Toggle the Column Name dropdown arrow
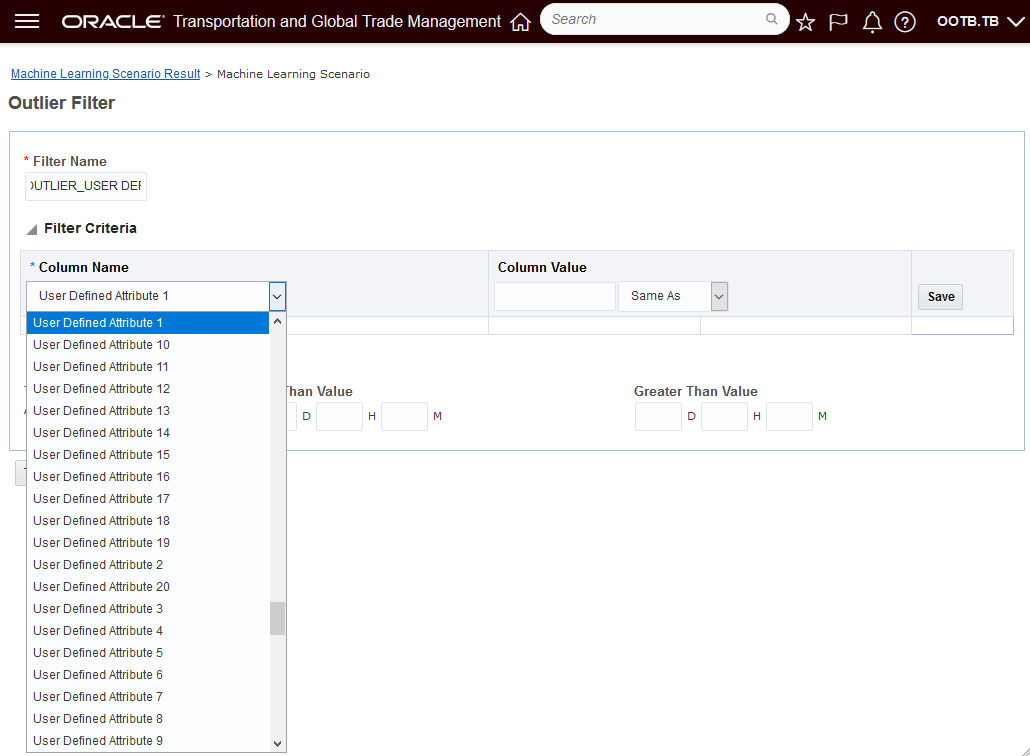Viewport: 1030px width, 756px height. click(x=277, y=296)
